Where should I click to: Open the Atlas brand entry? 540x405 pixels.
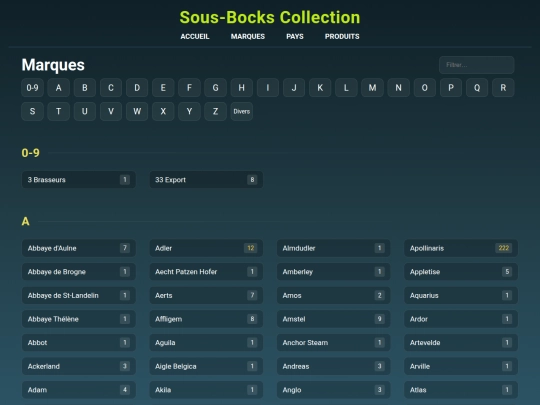click(461, 390)
